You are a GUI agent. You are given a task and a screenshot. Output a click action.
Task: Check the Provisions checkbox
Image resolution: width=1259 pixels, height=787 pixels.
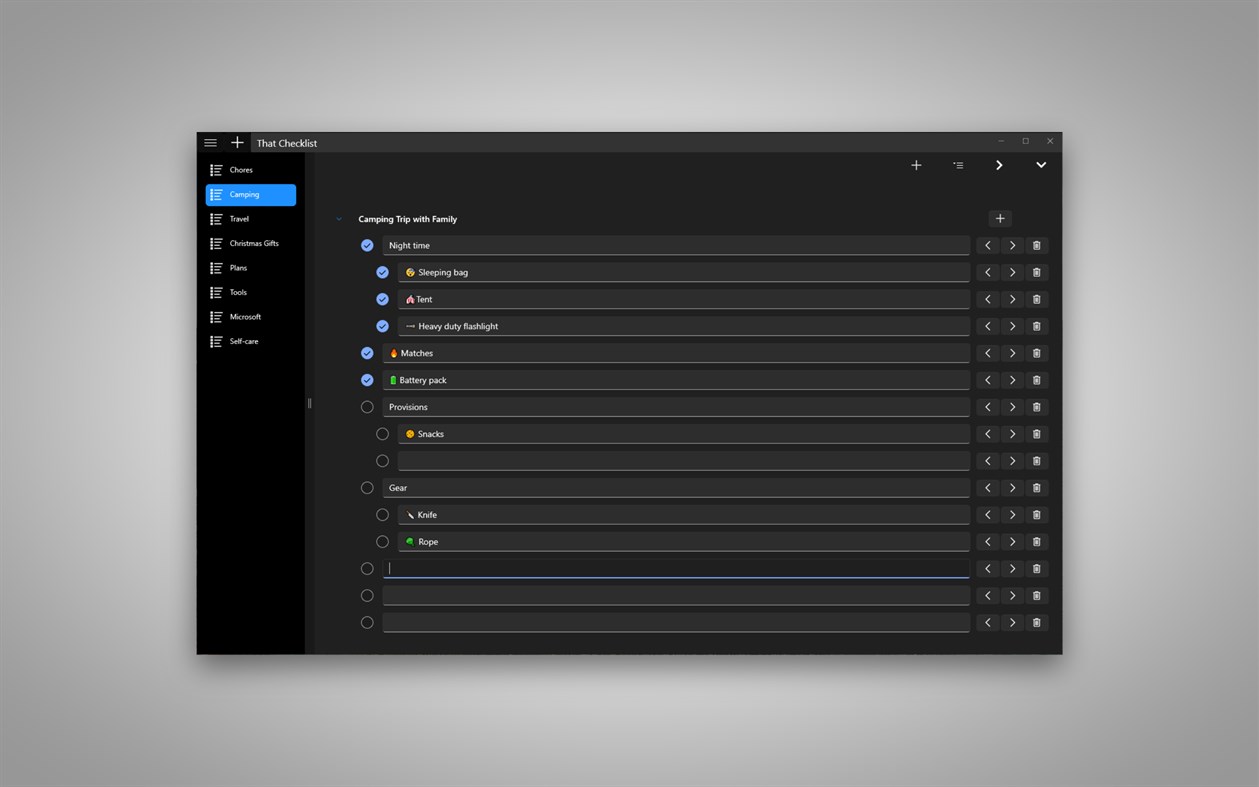pos(367,406)
